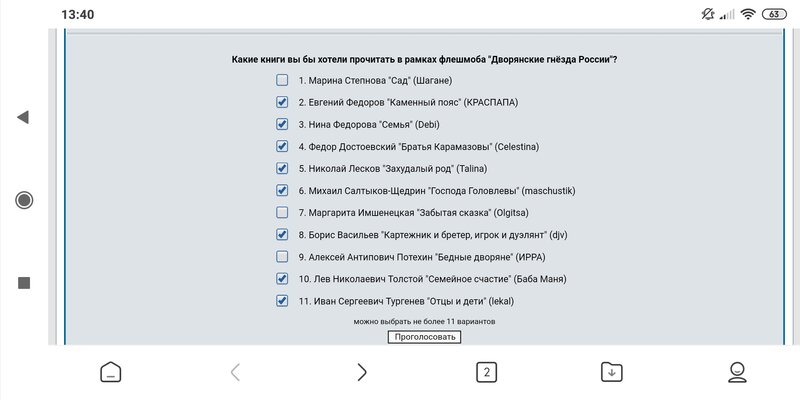The width and height of the screenshot is (800, 400).
Task: Check the Потехин "Бедные дворяне" option
Action: 282,257
